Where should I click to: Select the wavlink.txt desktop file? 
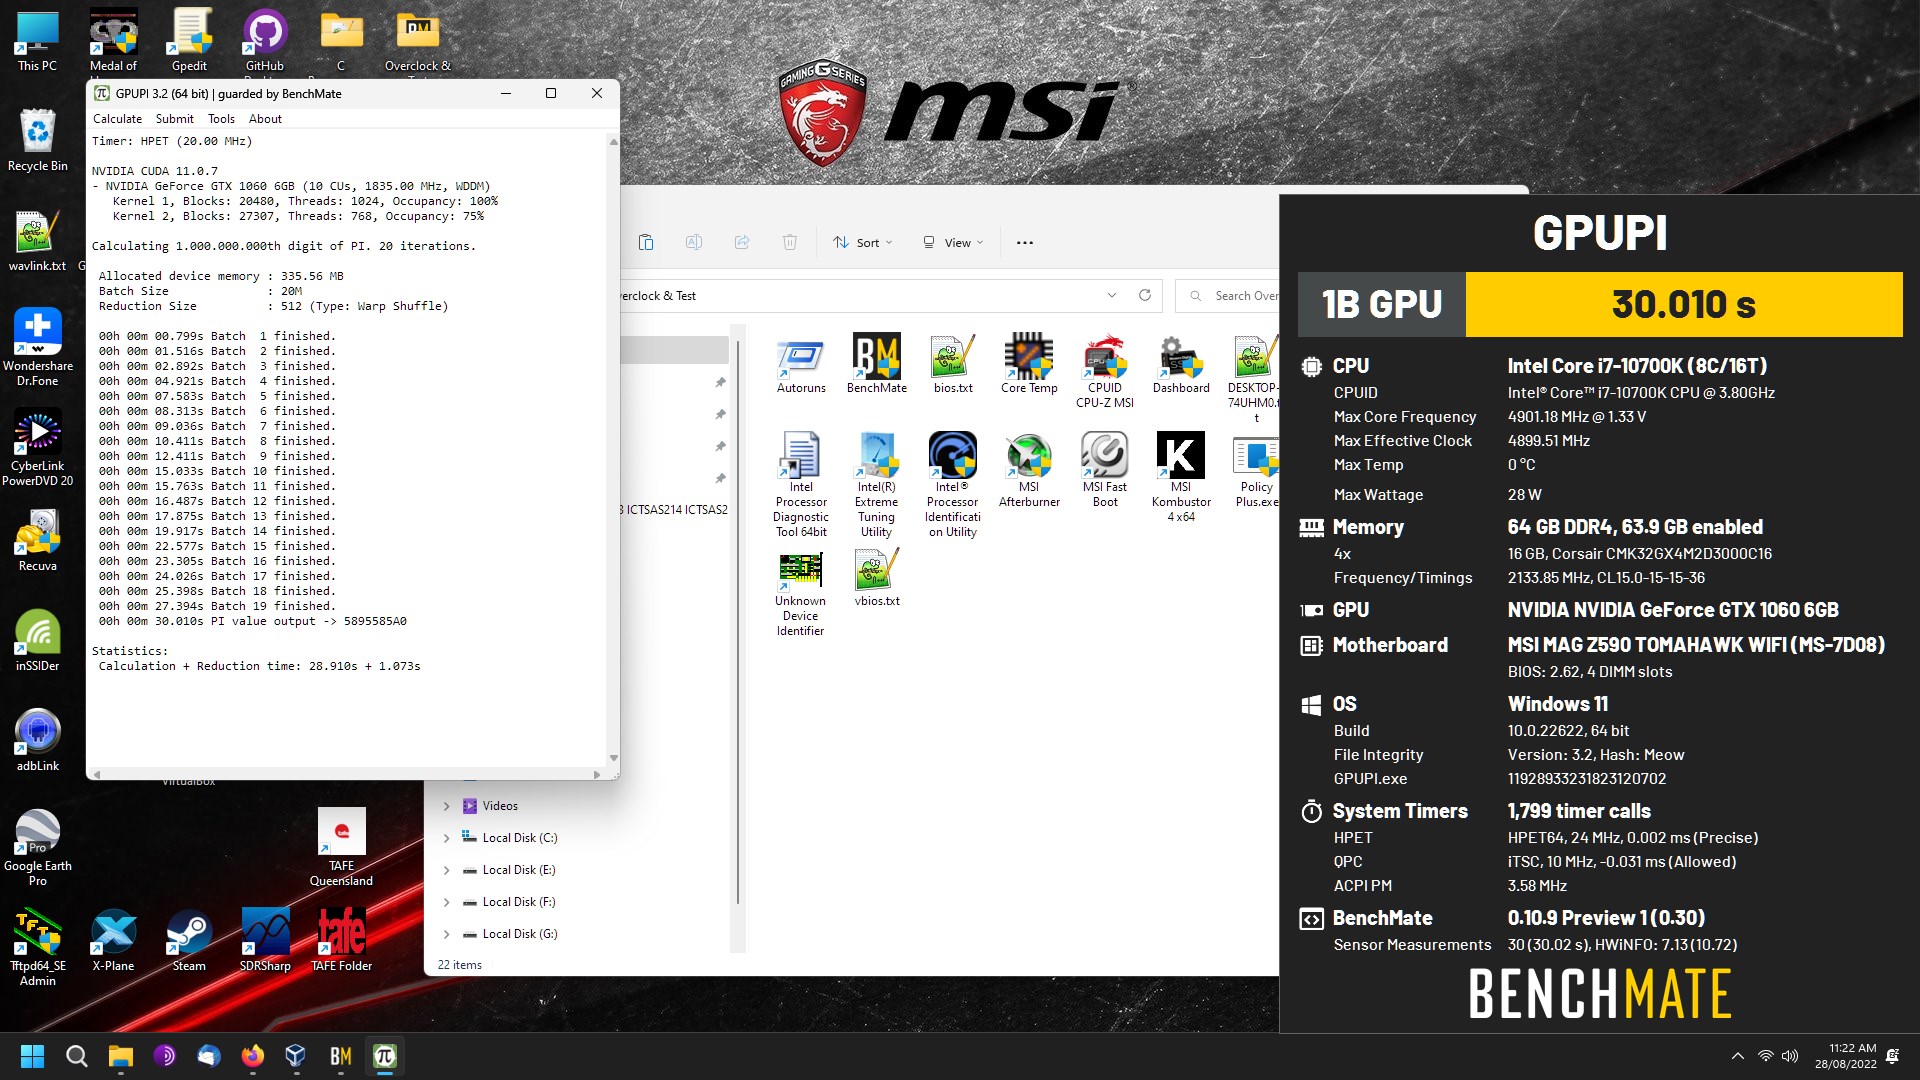[37, 241]
